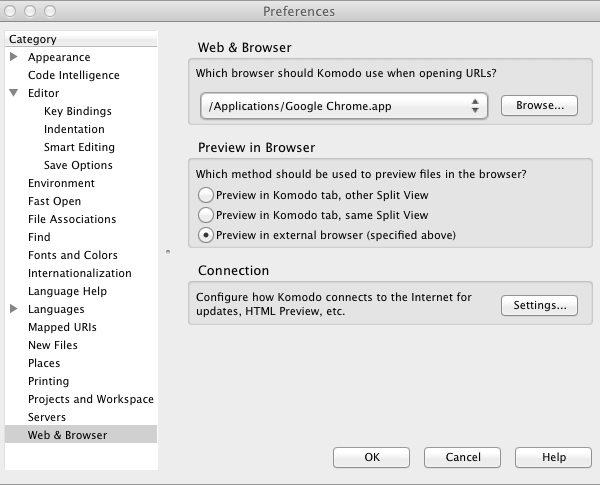This screenshot has height=485, width=600.
Task: Select the Servers category
Action: tap(47, 417)
